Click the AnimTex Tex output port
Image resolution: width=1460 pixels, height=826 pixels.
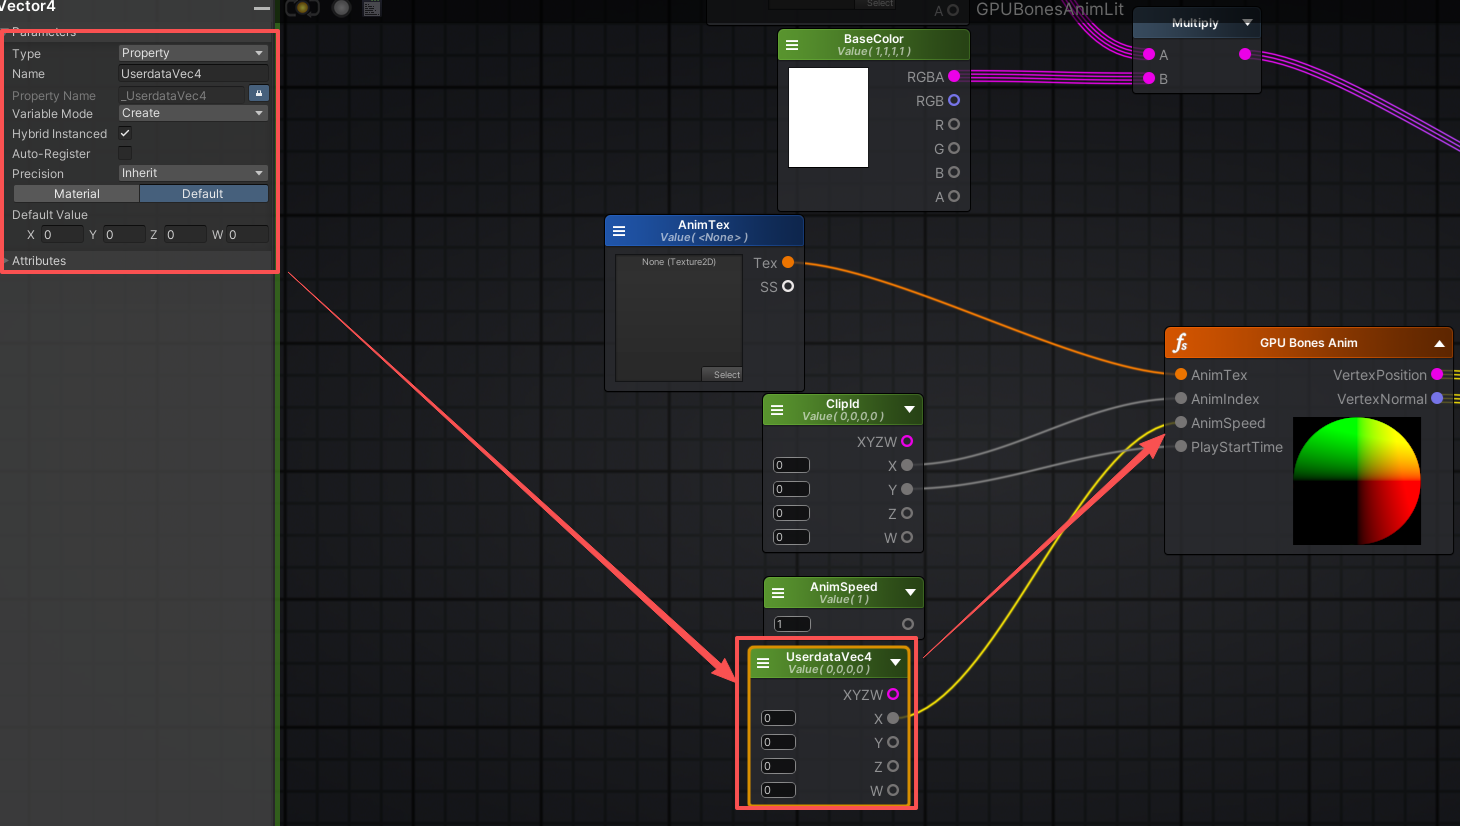coord(788,262)
